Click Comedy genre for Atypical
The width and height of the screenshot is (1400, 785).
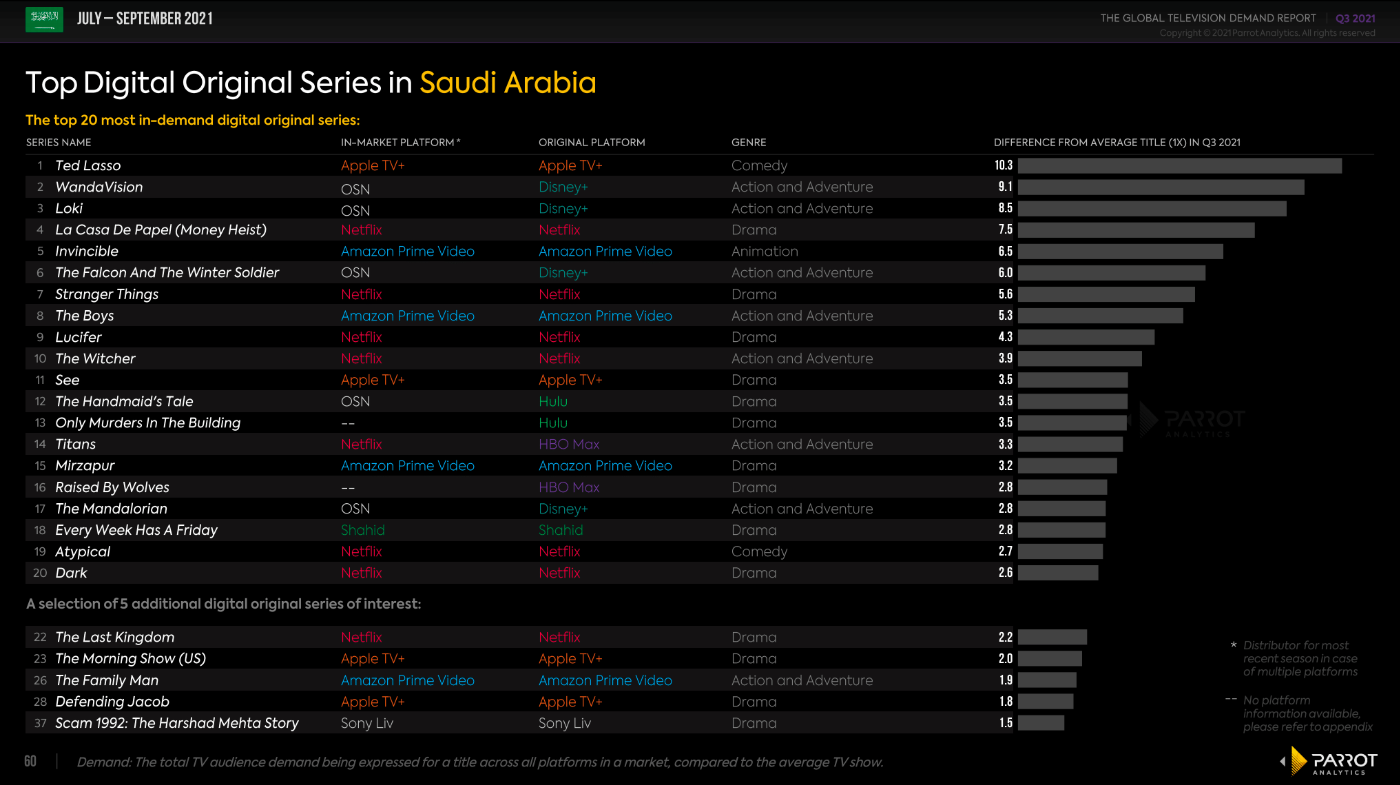[x=759, y=552]
